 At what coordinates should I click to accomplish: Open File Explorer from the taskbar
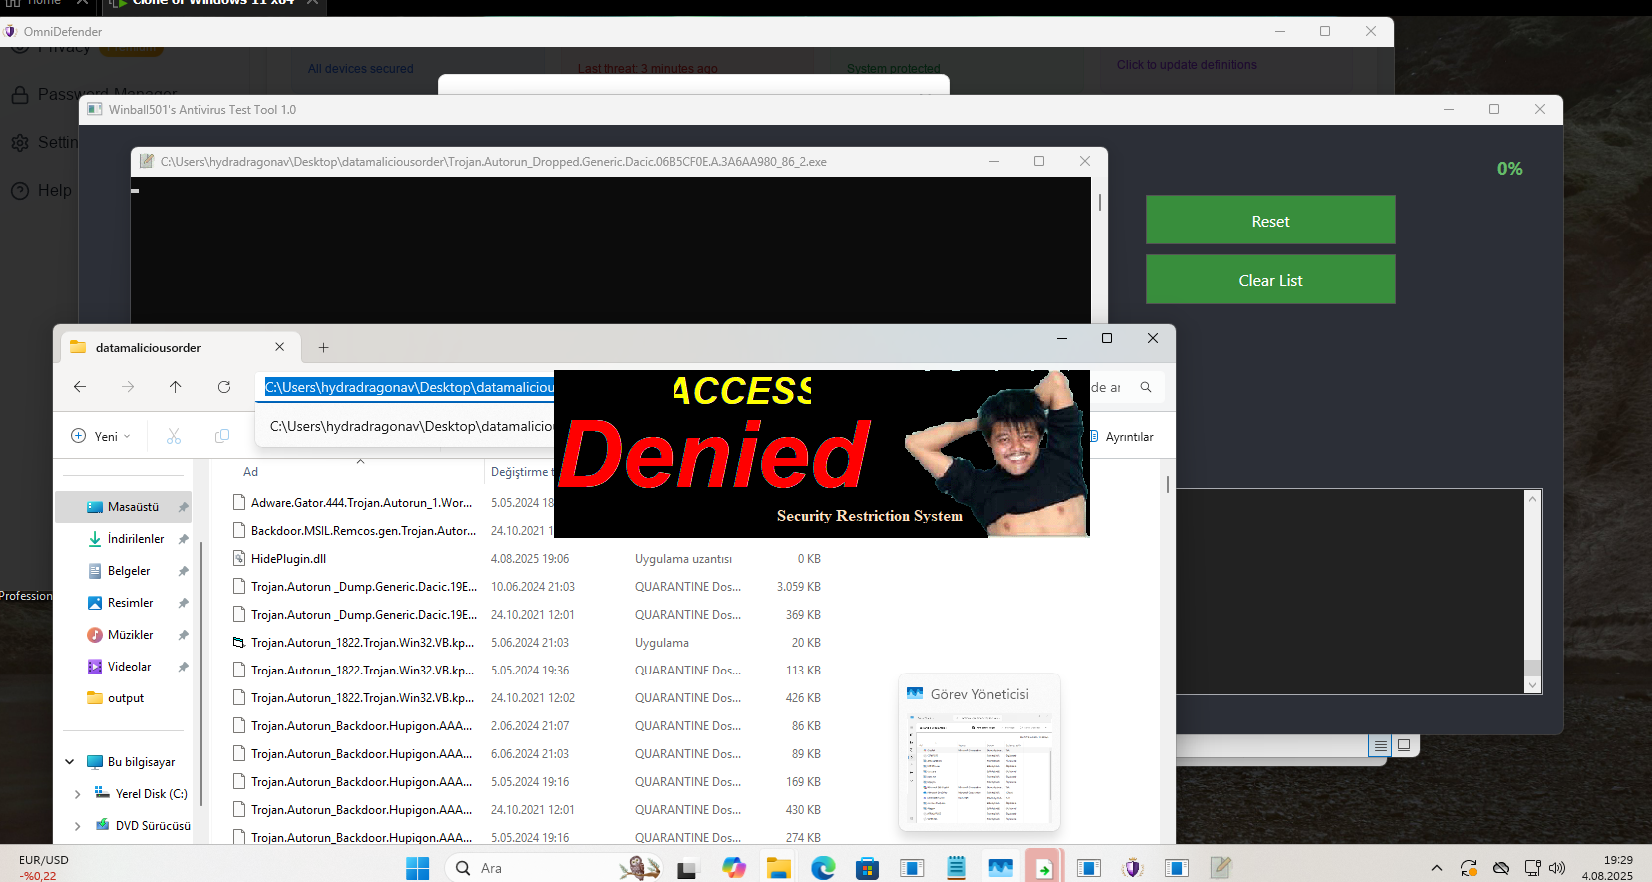click(779, 868)
